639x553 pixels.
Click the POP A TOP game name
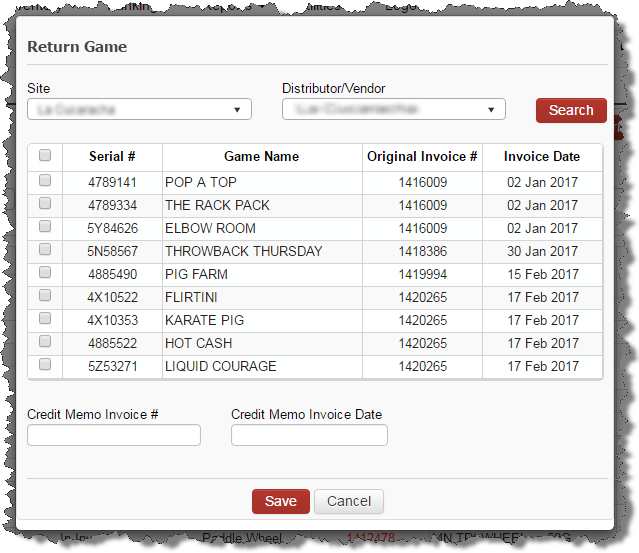coord(201,182)
